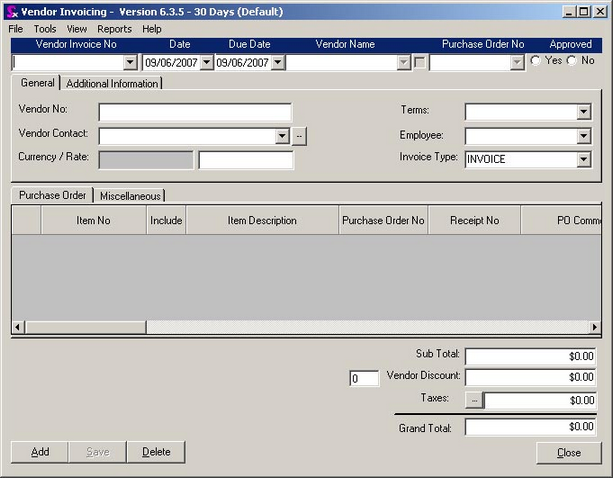Open the Taxes details ellipsis button
The width and height of the screenshot is (613, 478).
point(474,400)
